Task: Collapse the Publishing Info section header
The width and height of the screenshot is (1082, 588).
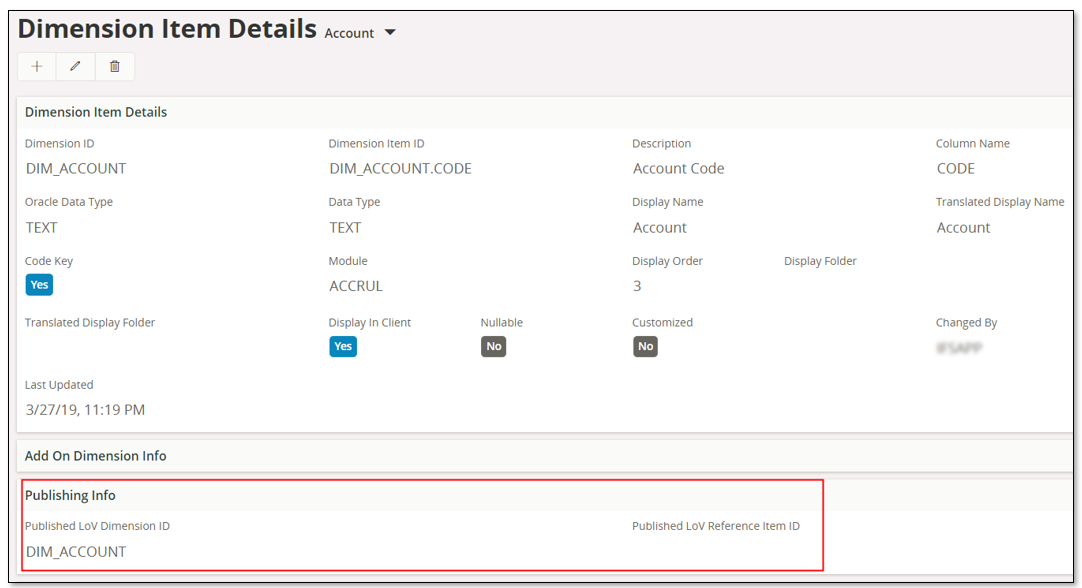Action: pos(70,495)
